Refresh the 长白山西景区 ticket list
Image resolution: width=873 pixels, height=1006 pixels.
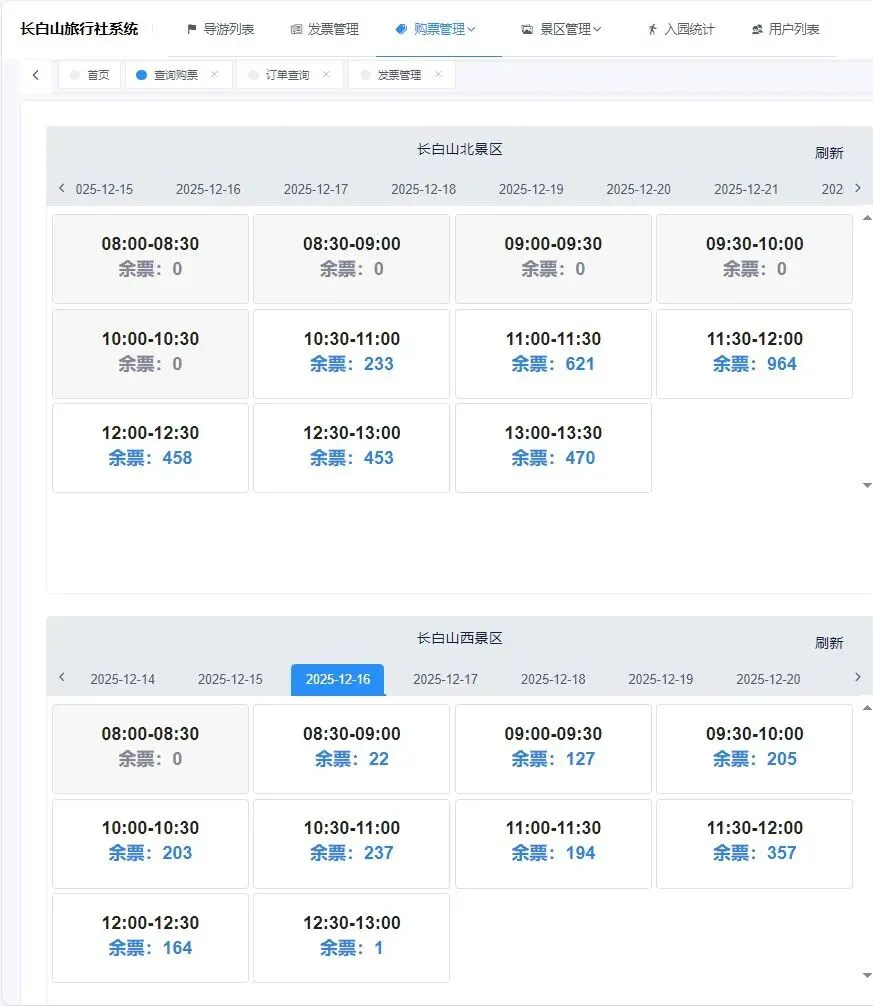click(829, 643)
